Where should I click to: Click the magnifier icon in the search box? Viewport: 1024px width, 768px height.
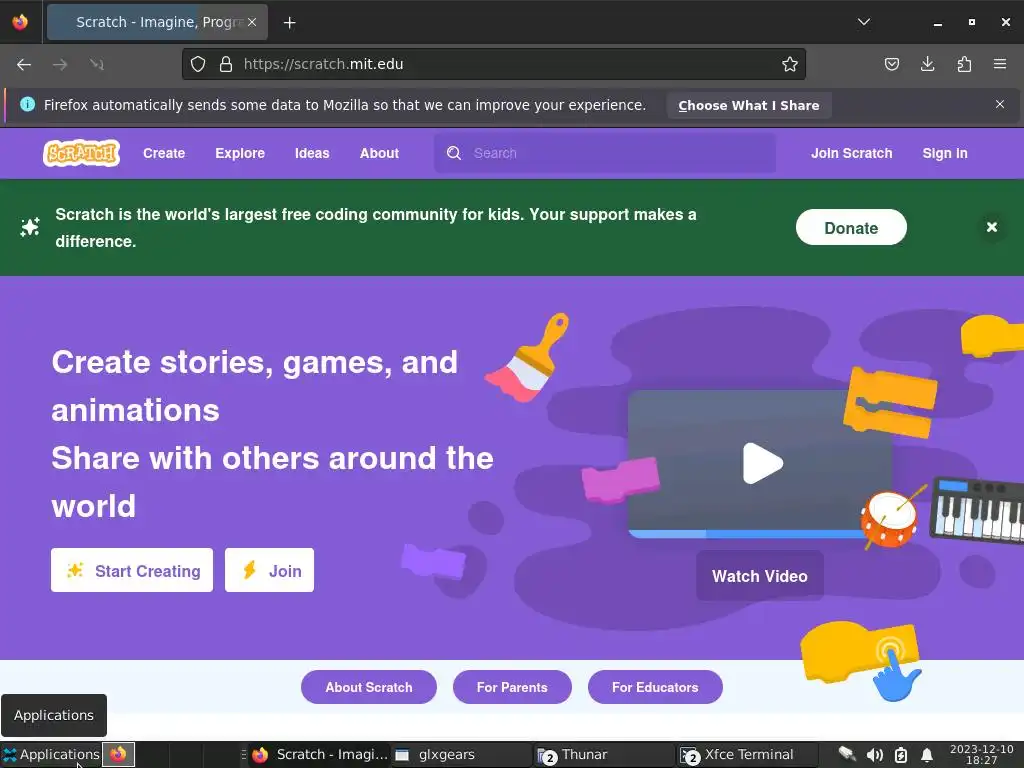tap(454, 153)
